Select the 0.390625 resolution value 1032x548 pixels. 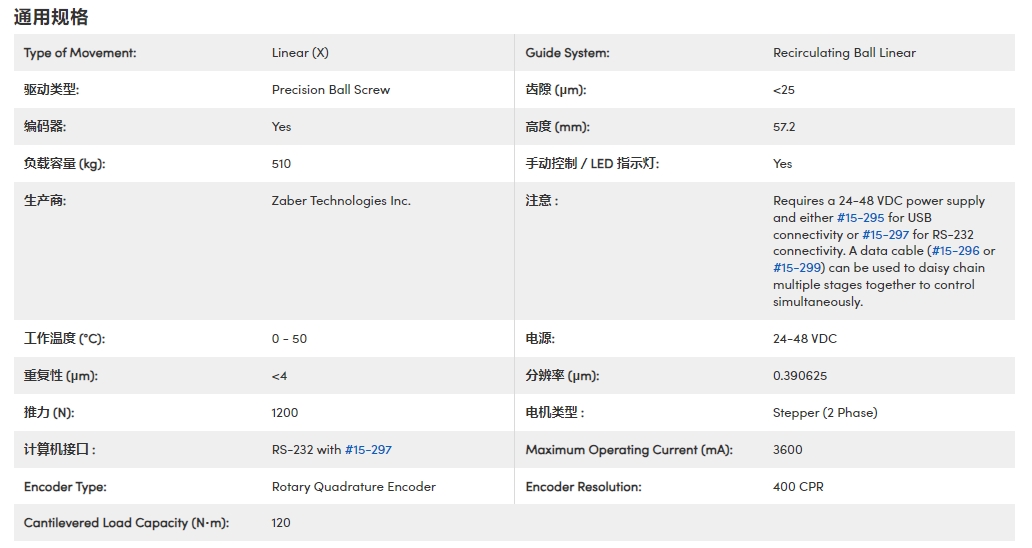[799, 376]
